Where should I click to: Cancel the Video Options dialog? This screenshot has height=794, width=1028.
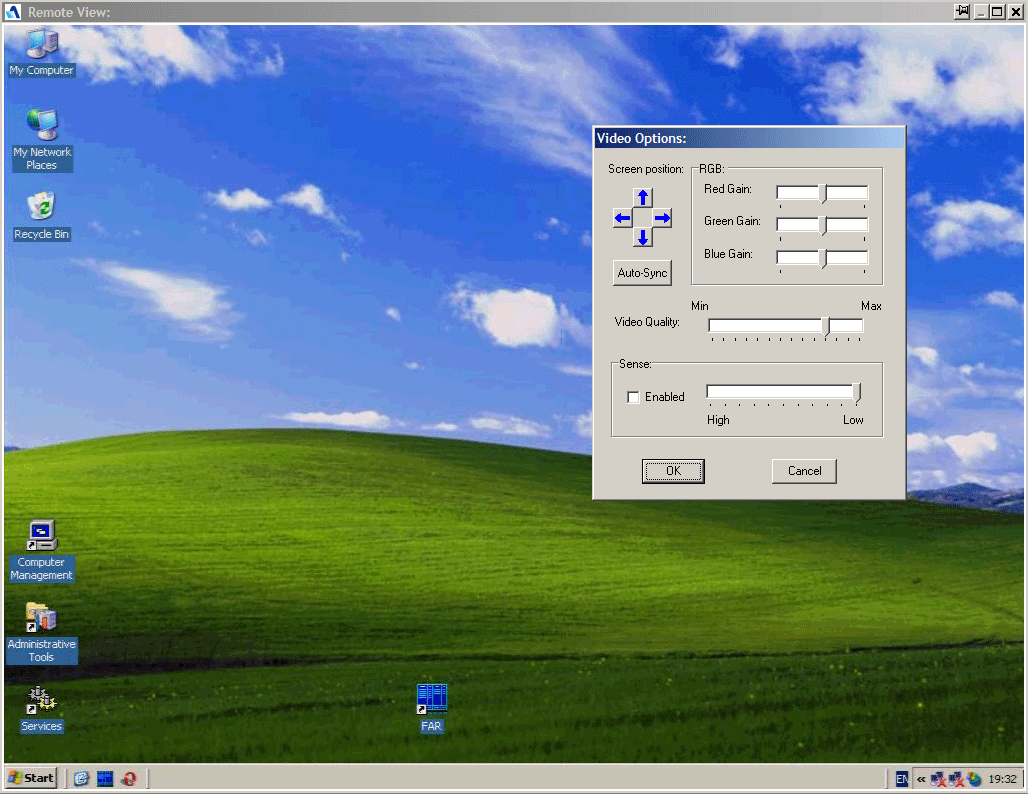[804, 471]
